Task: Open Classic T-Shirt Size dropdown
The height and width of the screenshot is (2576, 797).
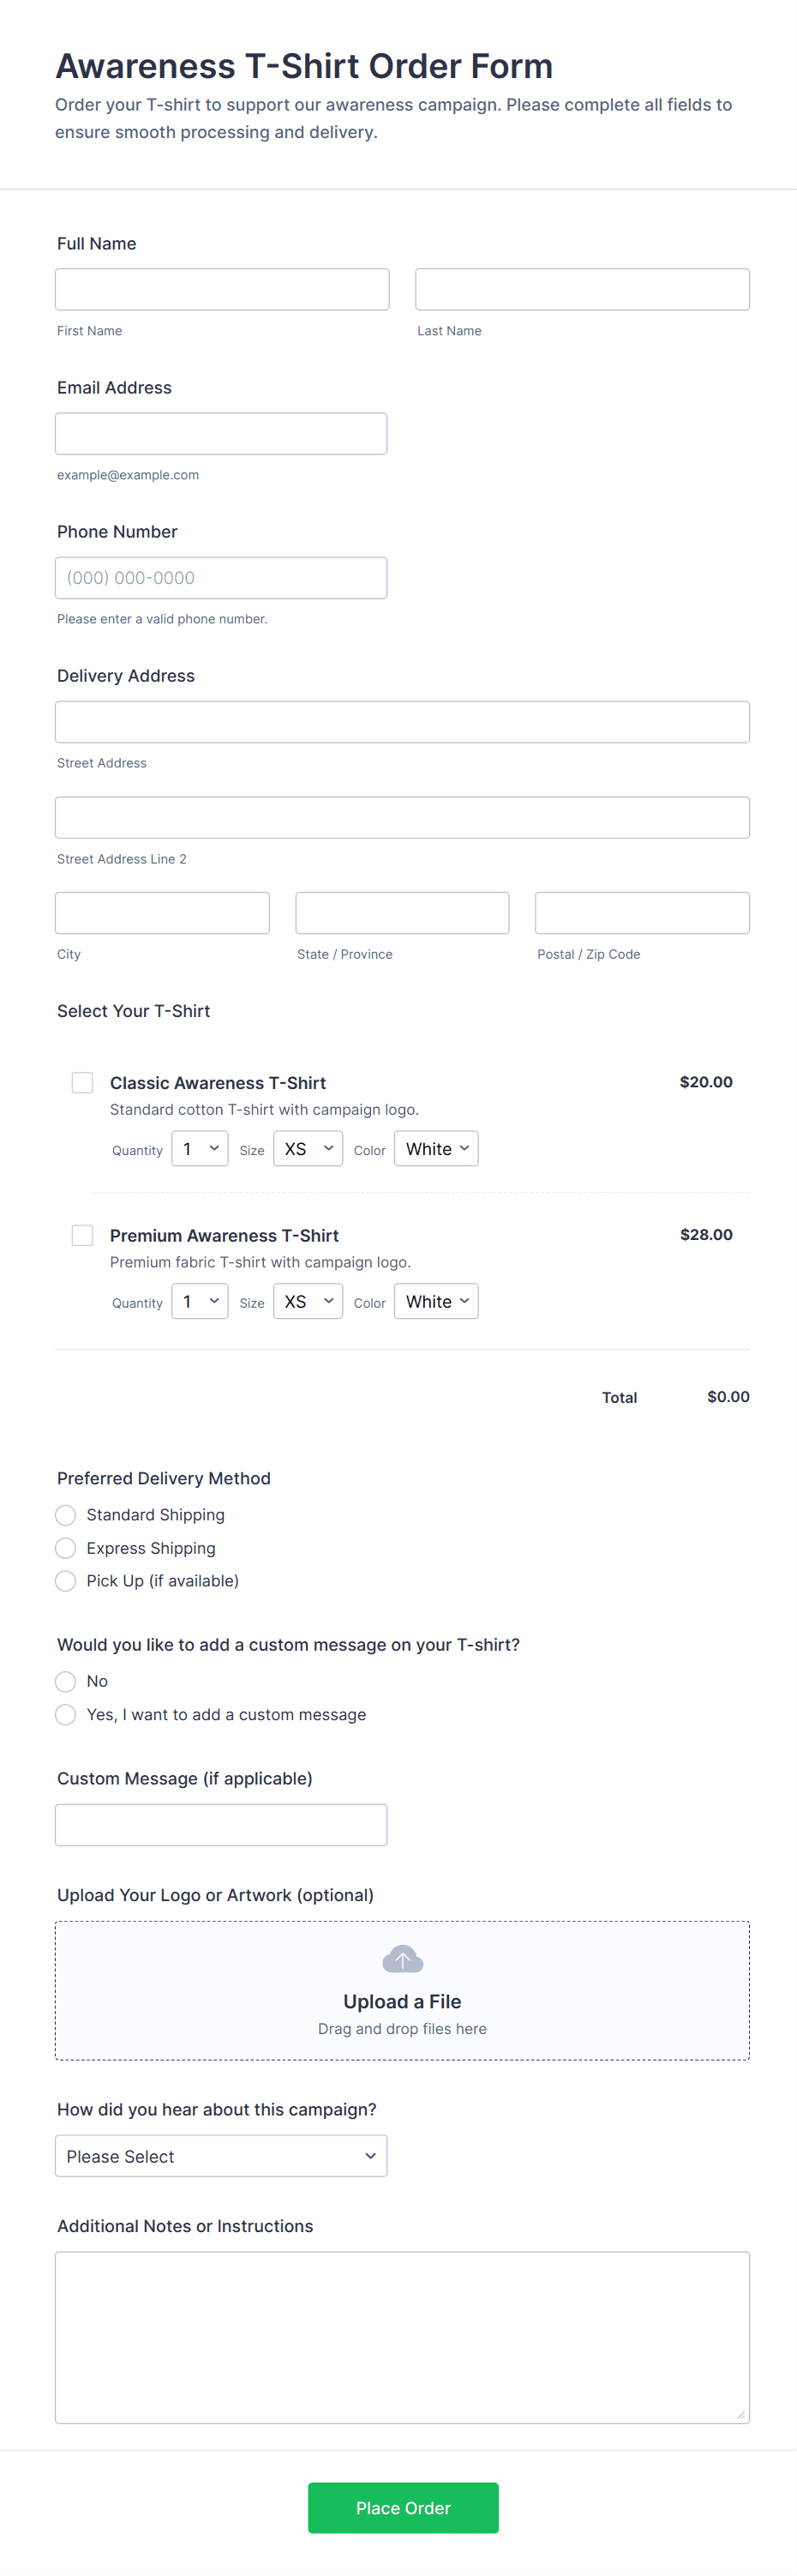Action: pyautogui.click(x=308, y=1149)
